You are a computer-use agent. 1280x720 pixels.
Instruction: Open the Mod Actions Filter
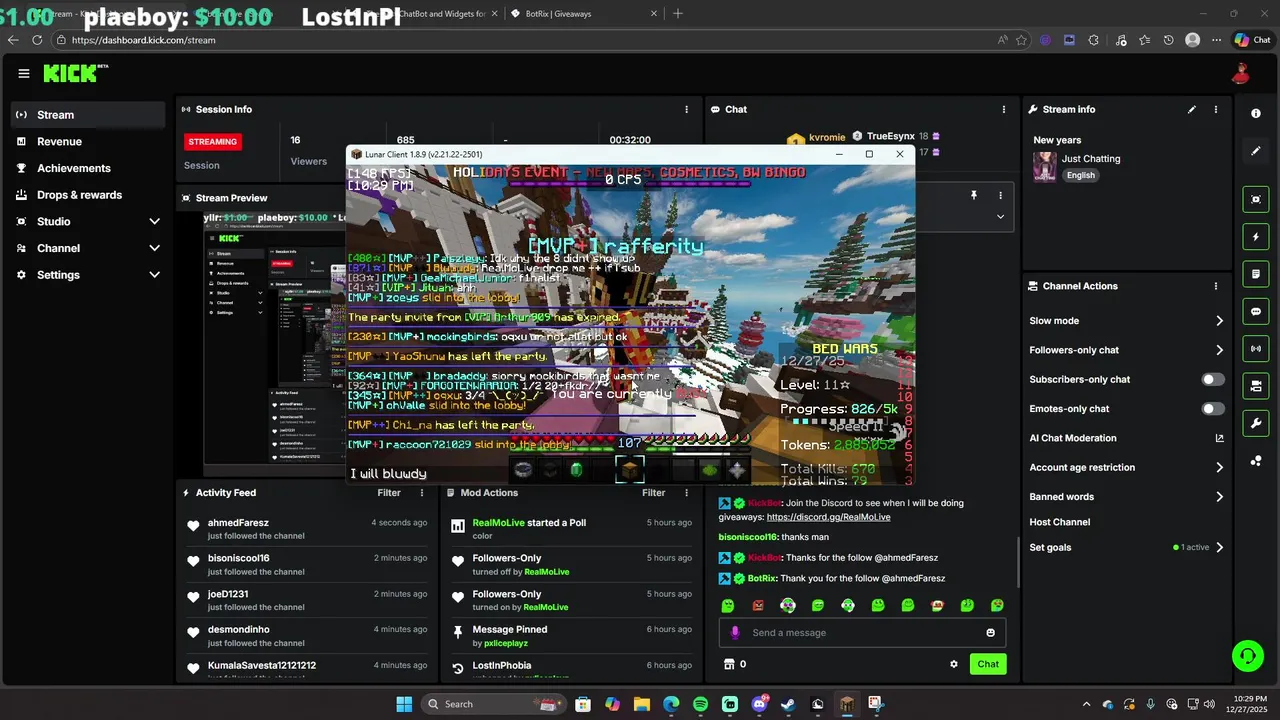[653, 493]
